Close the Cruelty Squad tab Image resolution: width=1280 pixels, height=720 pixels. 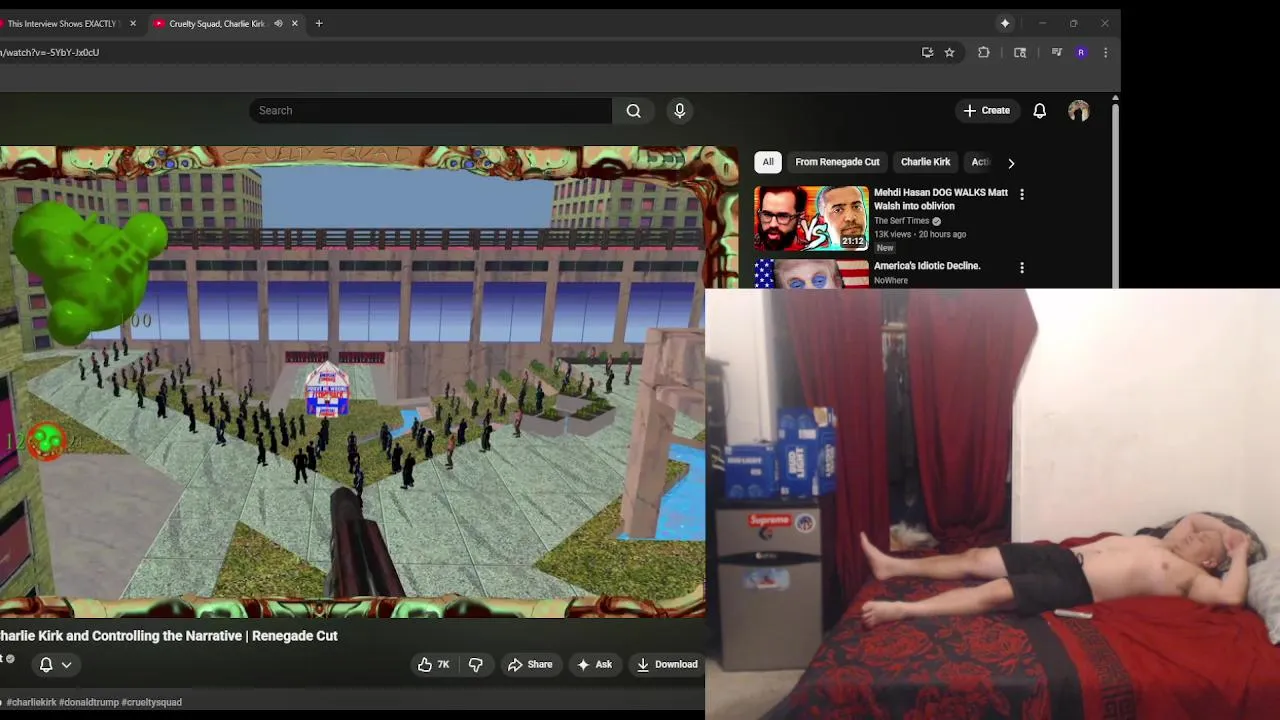pos(294,23)
